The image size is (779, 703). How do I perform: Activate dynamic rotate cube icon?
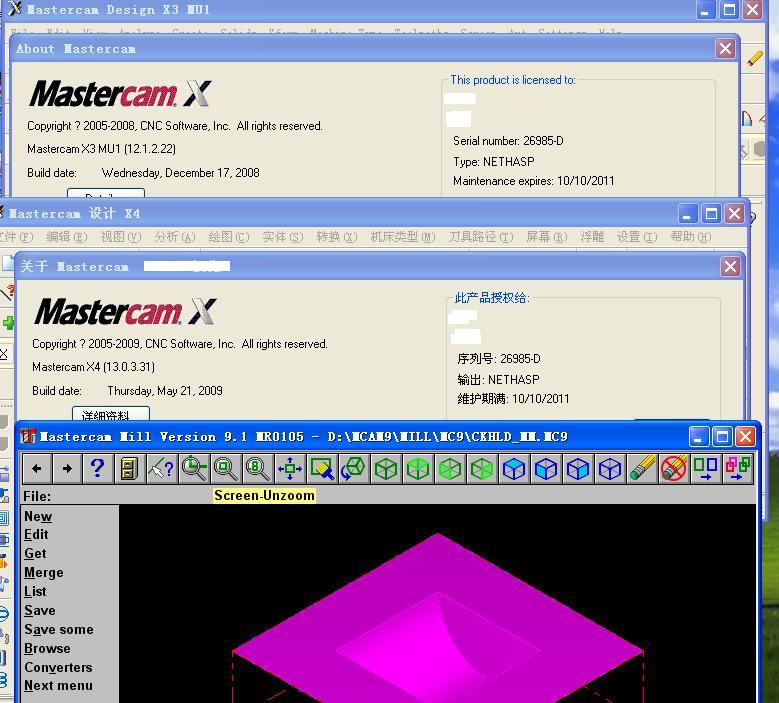tap(354, 469)
